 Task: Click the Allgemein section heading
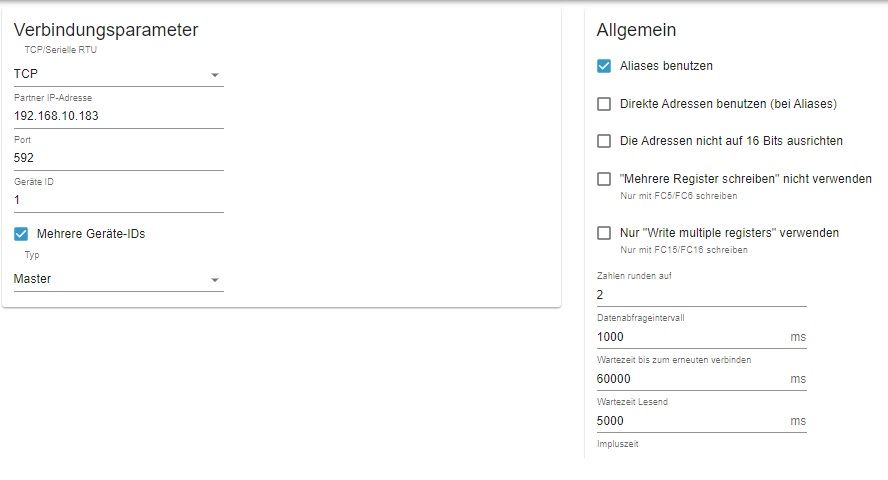636,29
